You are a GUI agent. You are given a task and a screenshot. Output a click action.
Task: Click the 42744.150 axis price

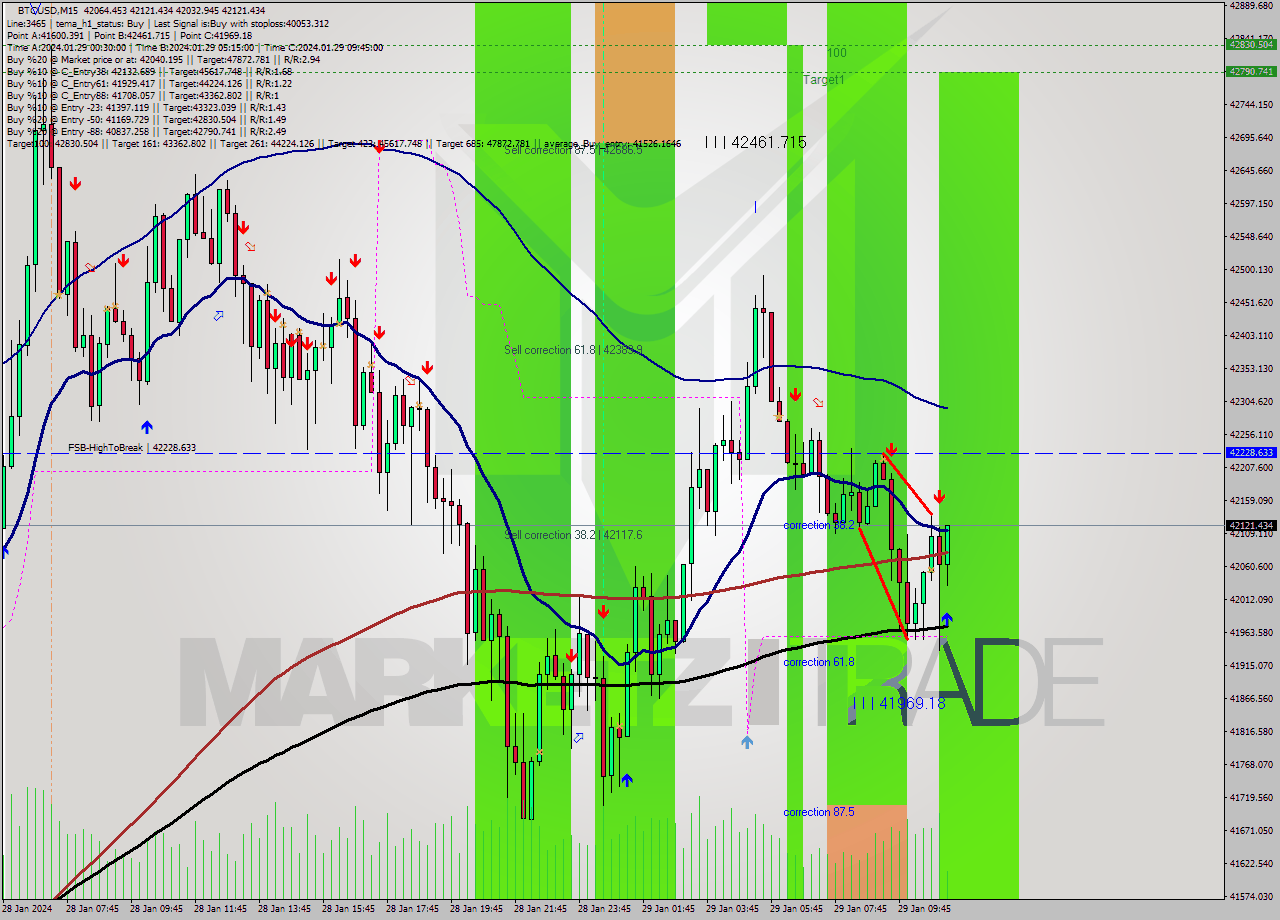pos(1251,104)
